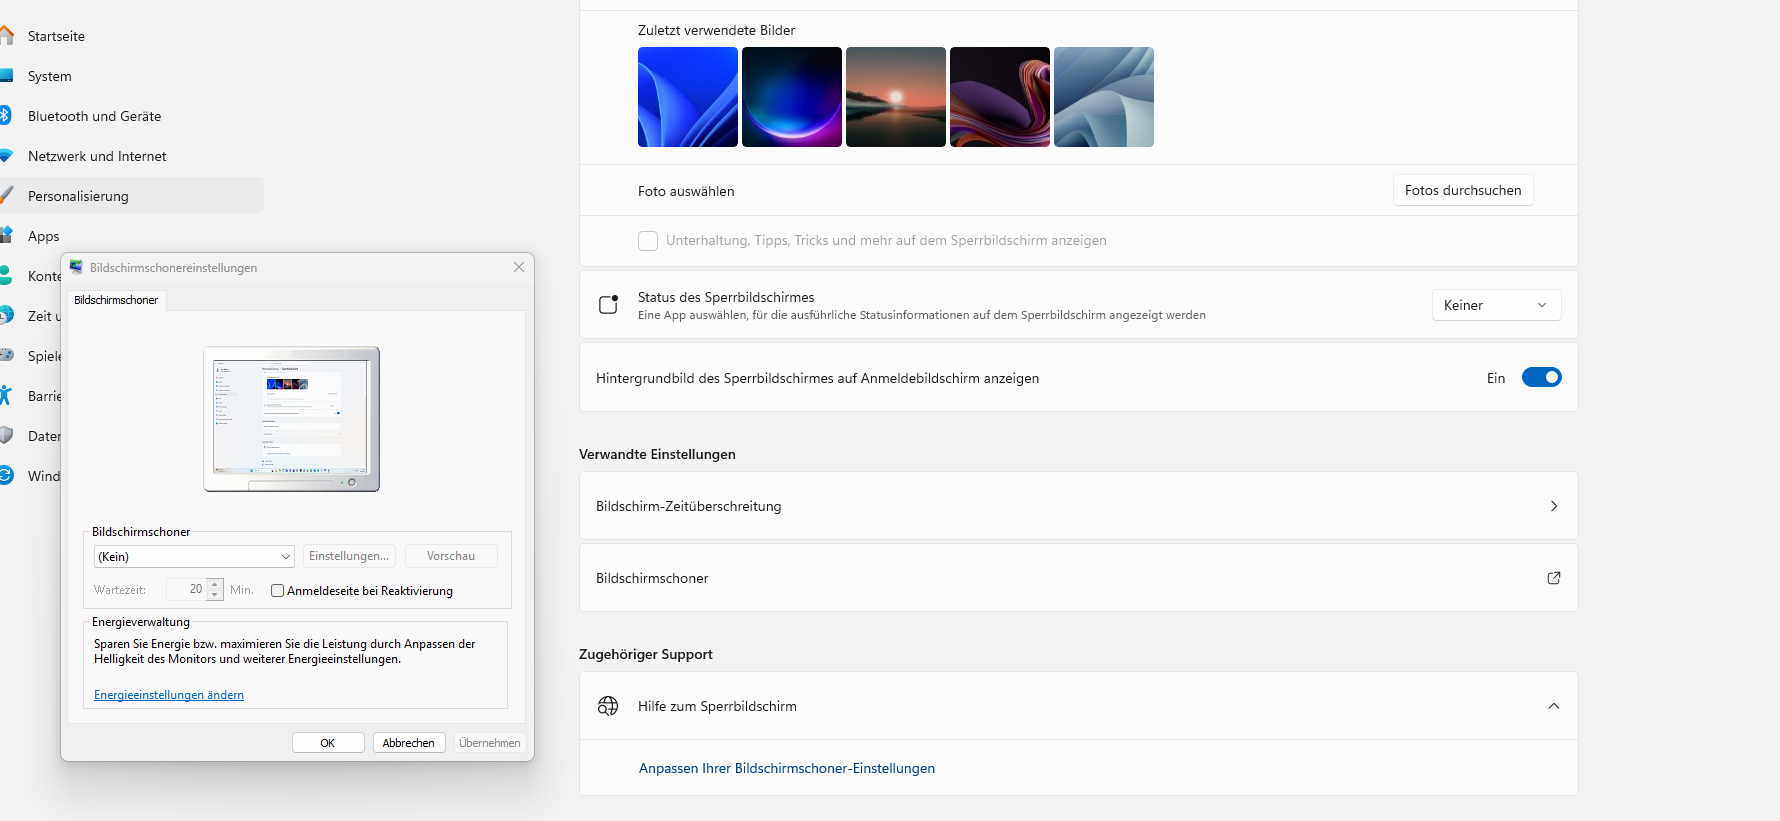Click the Apps icon in the sidebar

click(x=6, y=236)
